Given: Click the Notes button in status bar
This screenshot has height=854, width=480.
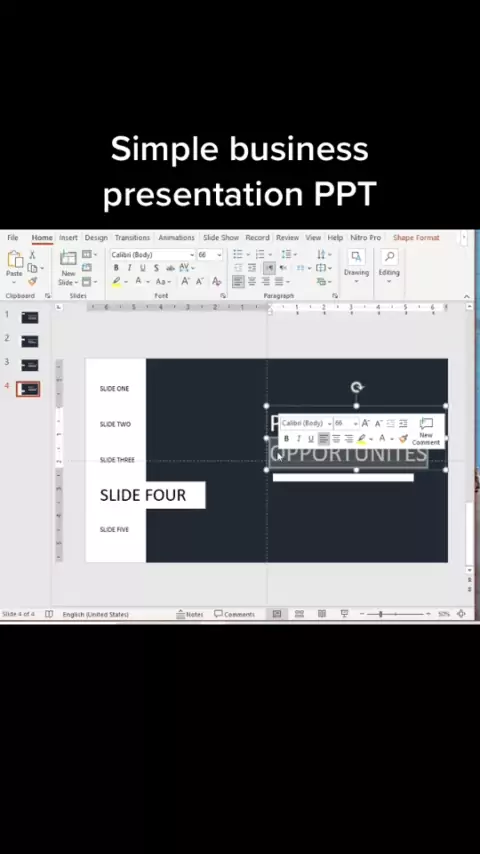Looking at the screenshot, I should (190, 614).
